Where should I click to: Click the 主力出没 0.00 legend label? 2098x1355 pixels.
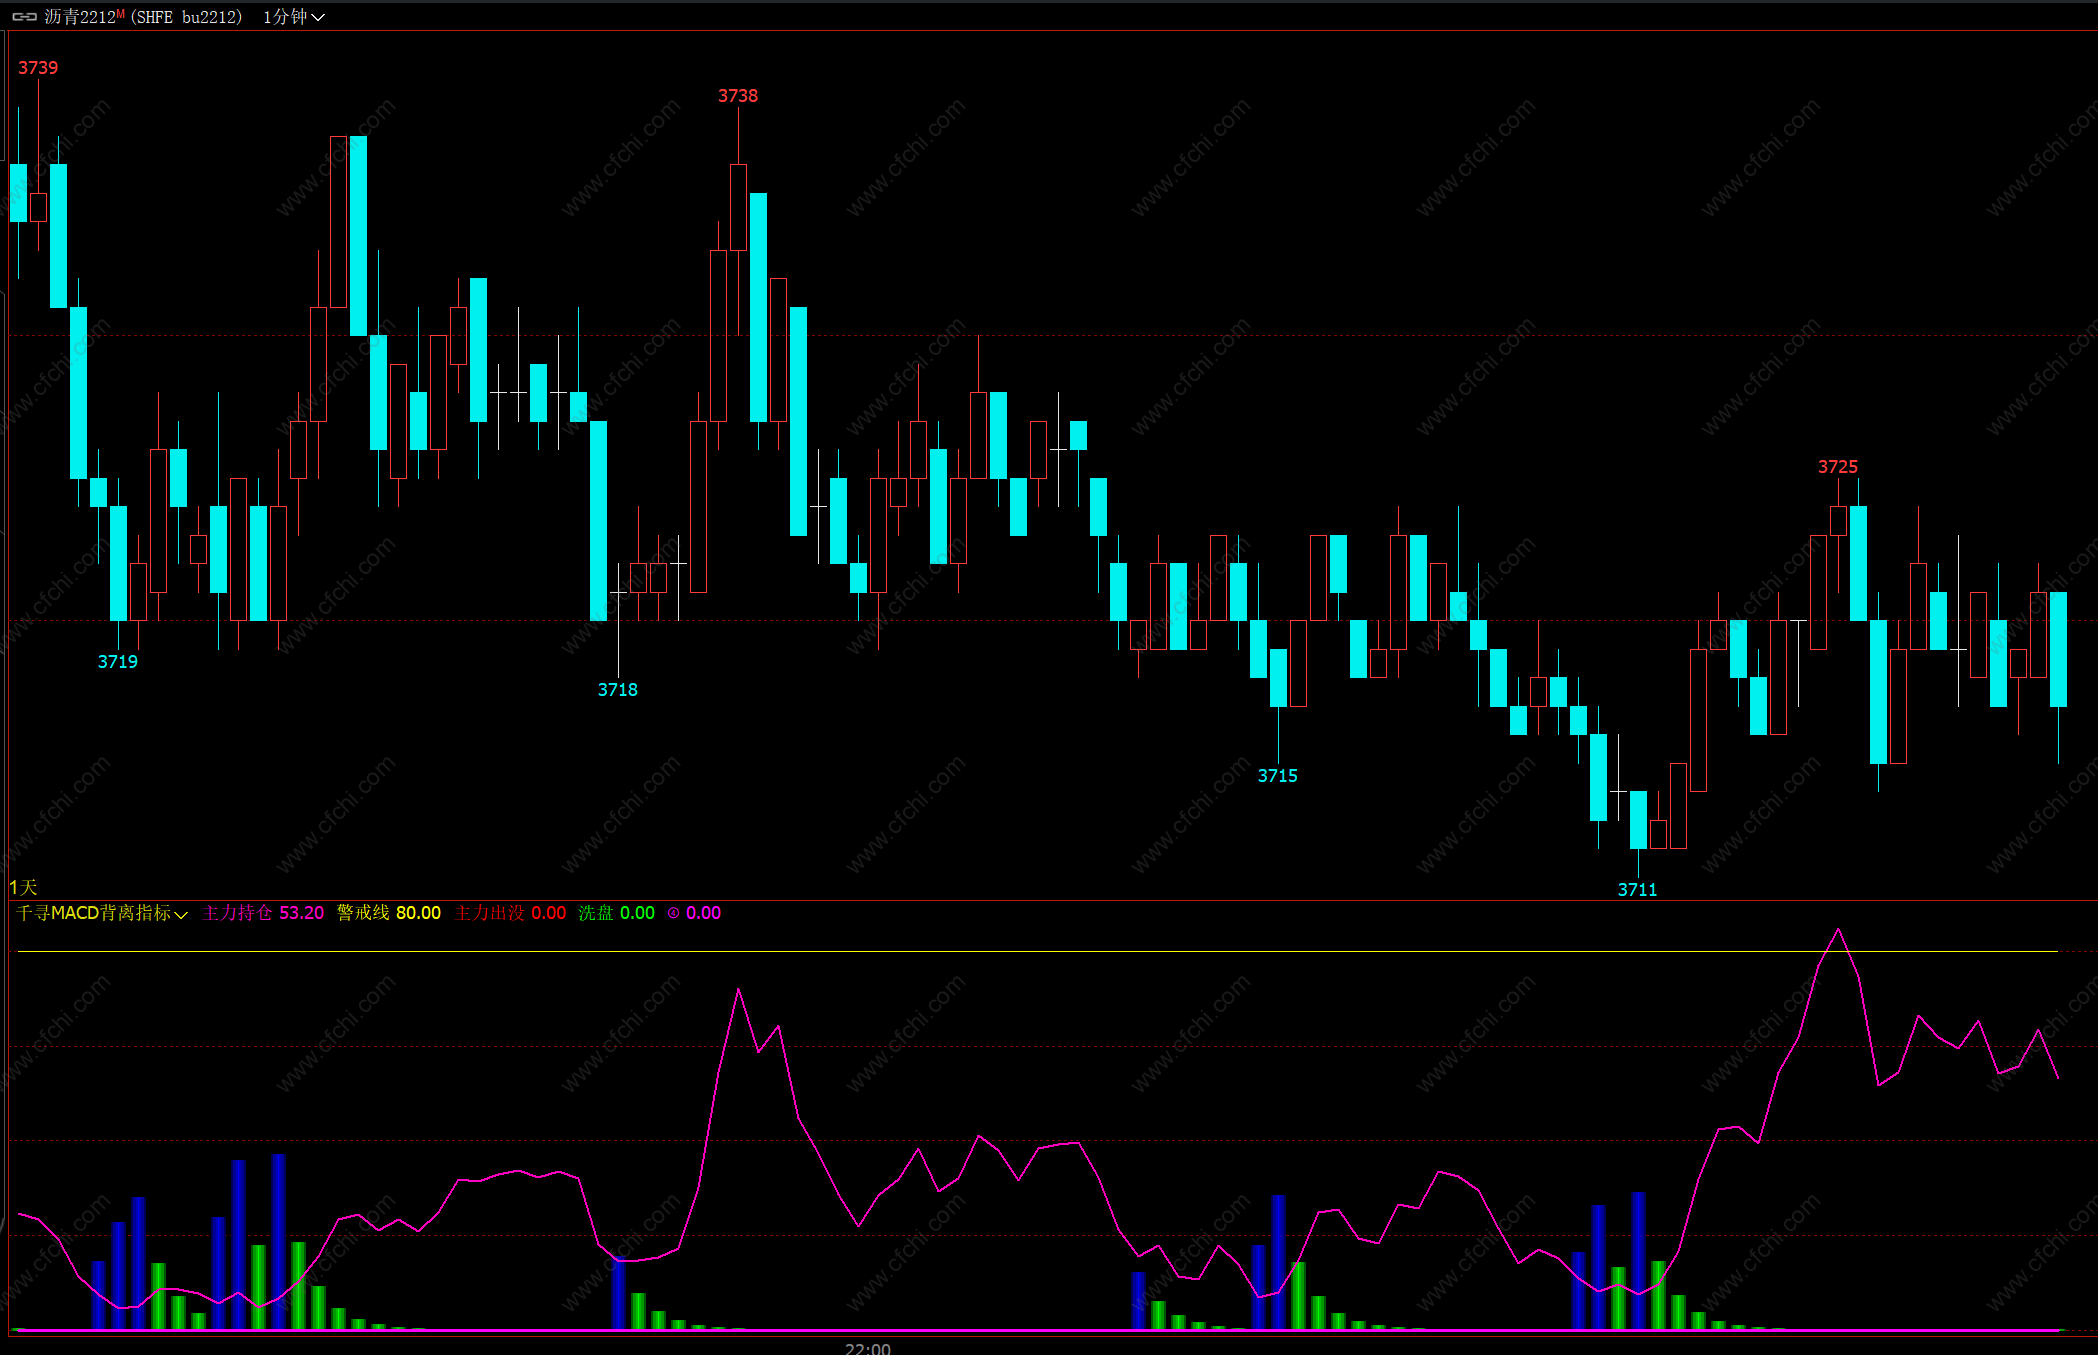pyautogui.click(x=510, y=913)
